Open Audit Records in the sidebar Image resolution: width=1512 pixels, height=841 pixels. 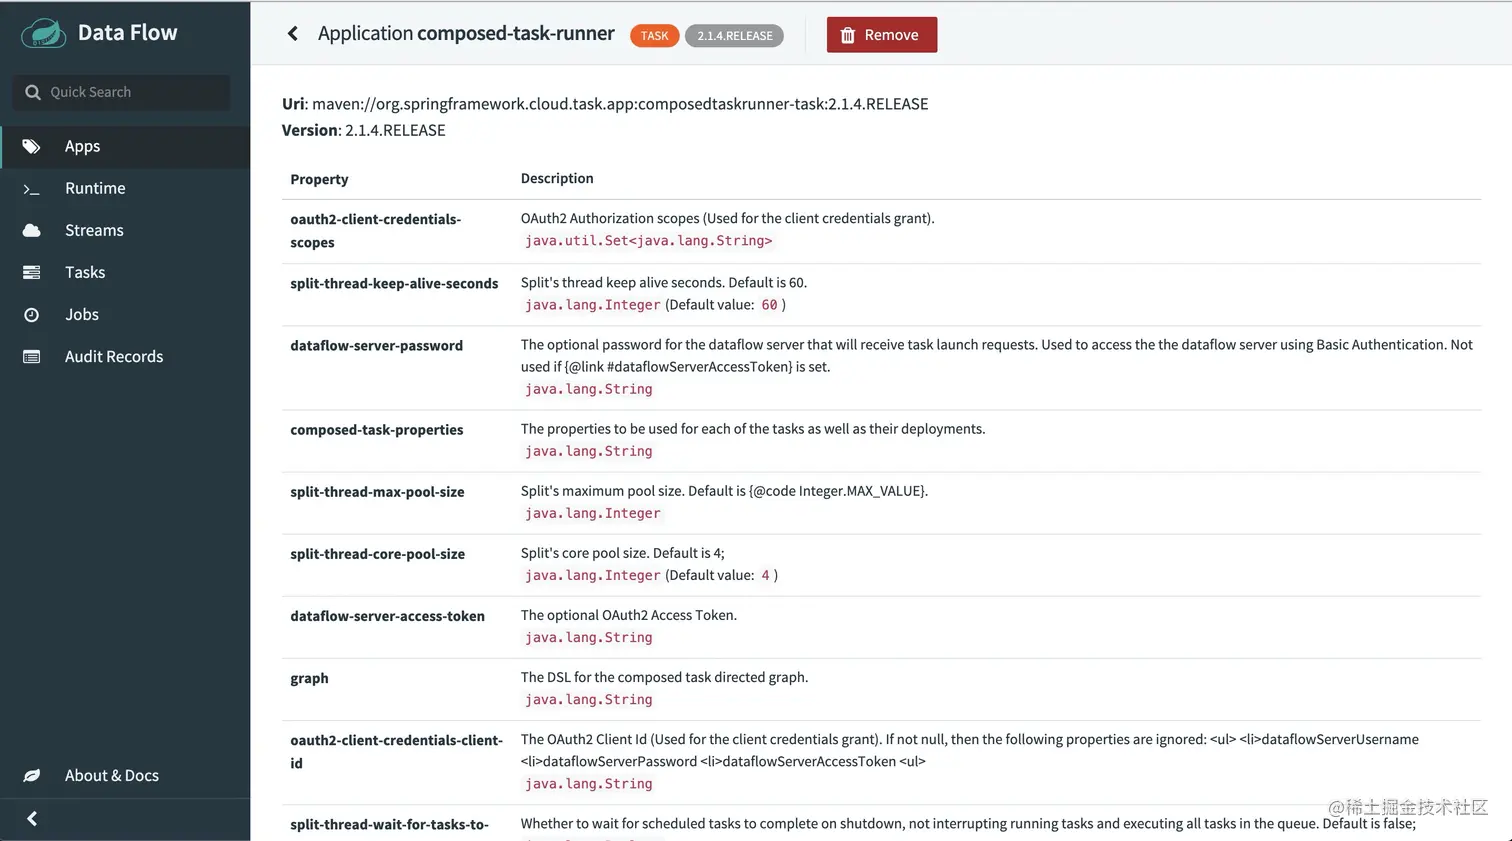point(114,356)
